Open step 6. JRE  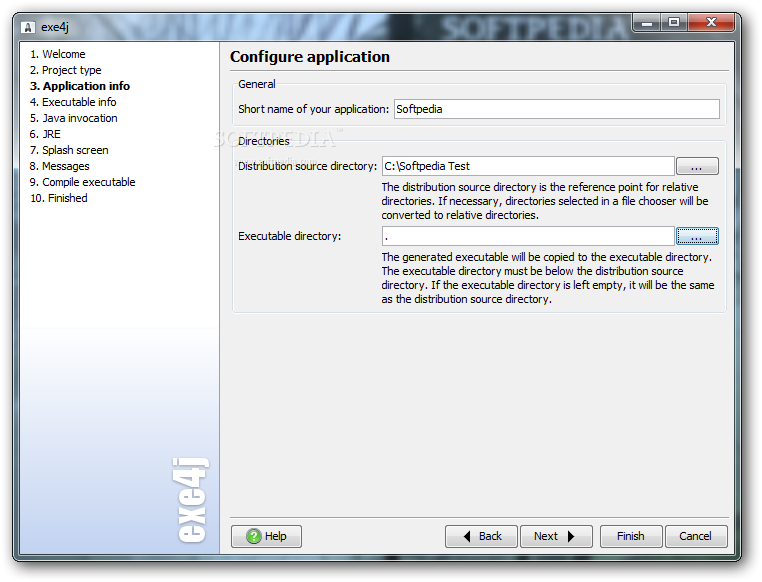pyautogui.click(x=45, y=134)
